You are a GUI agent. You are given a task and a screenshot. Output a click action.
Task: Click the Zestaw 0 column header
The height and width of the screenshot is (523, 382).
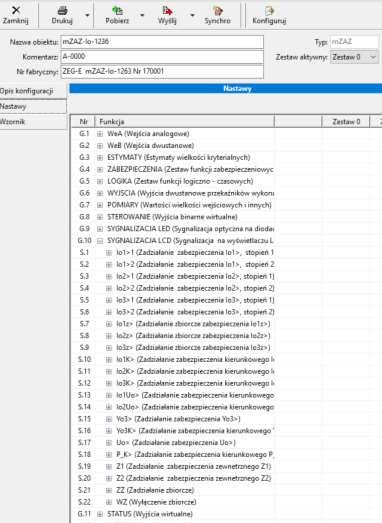346,122
